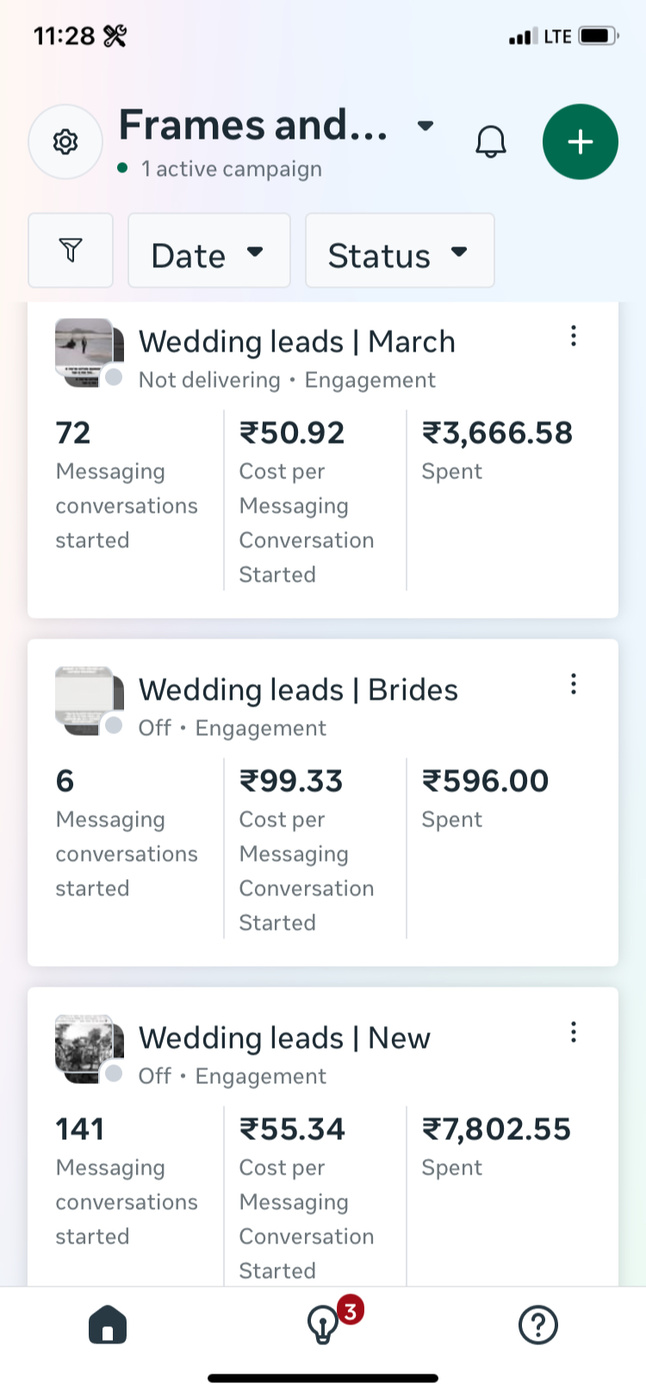
Task: Switch to the recommendations lightbulb tab
Action: tap(323, 1326)
